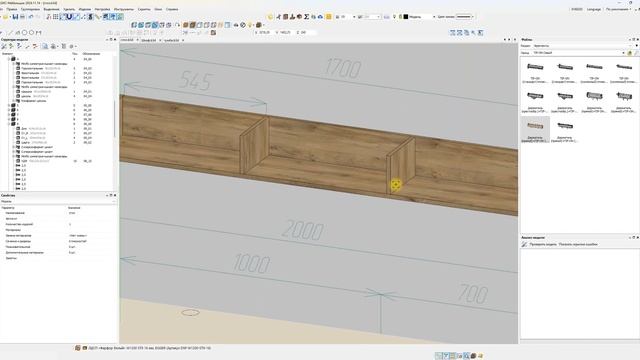The image size is (640, 360).
Task: Open the Выделение menu
Action: [51, 9]
